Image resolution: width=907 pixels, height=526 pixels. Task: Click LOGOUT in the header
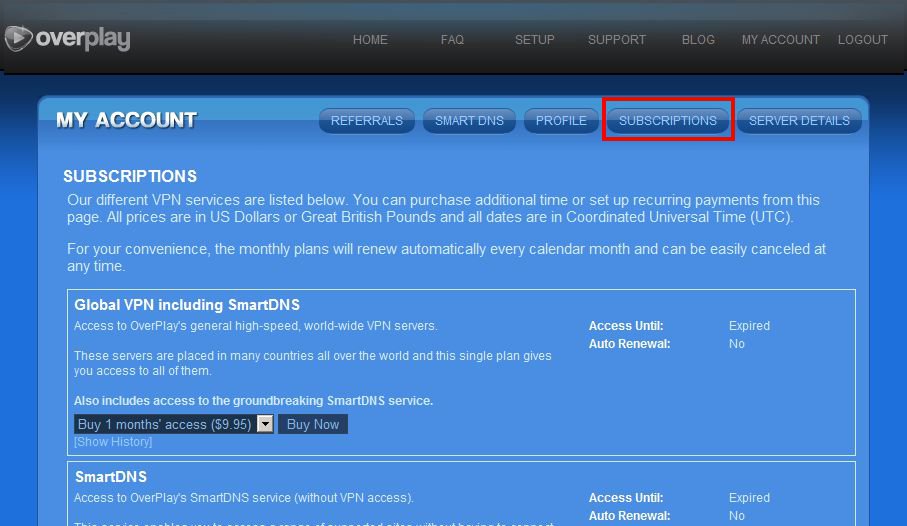862,40
